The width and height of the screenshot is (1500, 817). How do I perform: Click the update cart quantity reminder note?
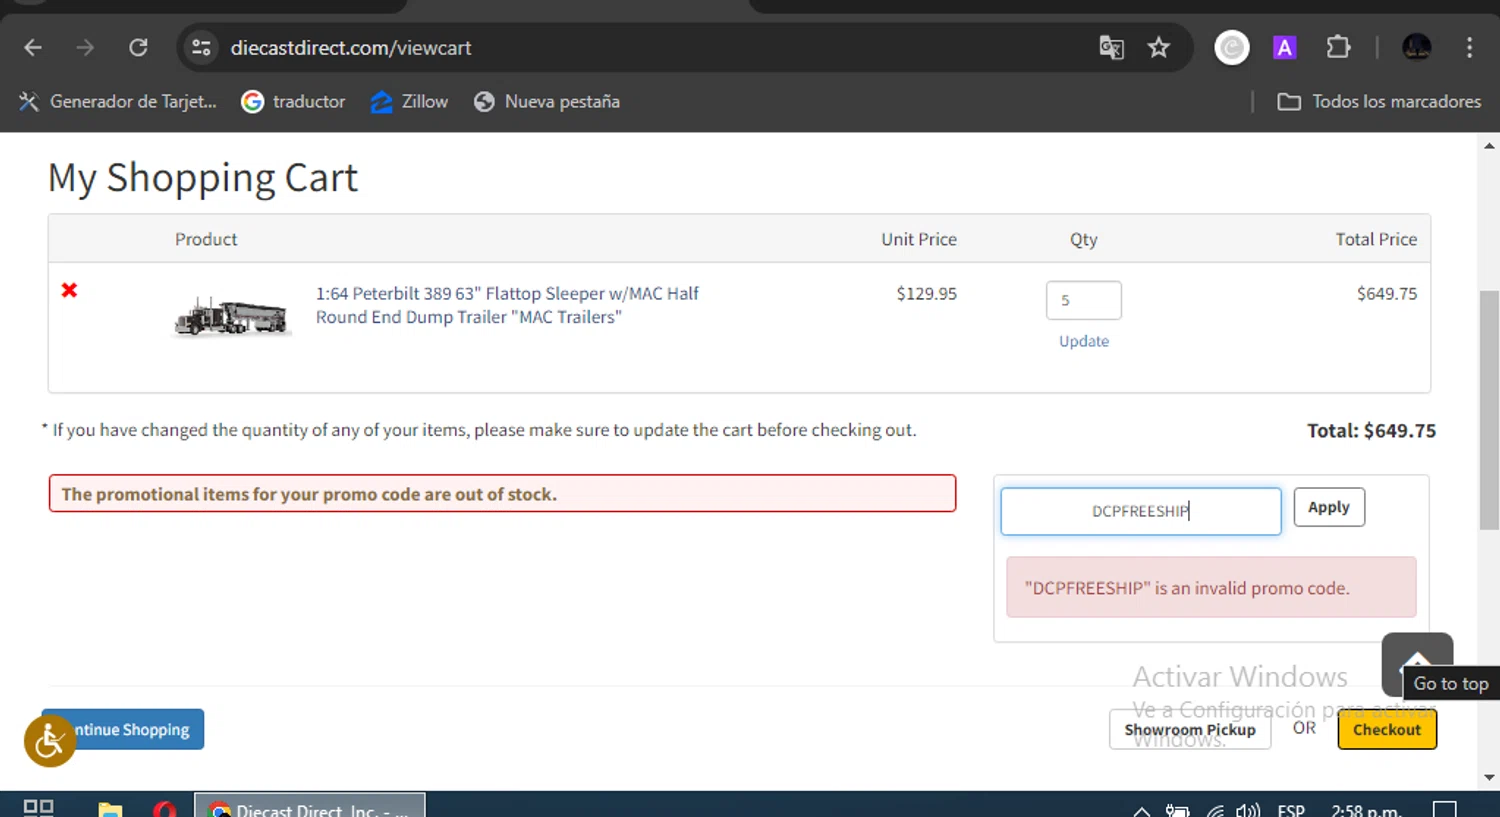[x=479, y=430]
